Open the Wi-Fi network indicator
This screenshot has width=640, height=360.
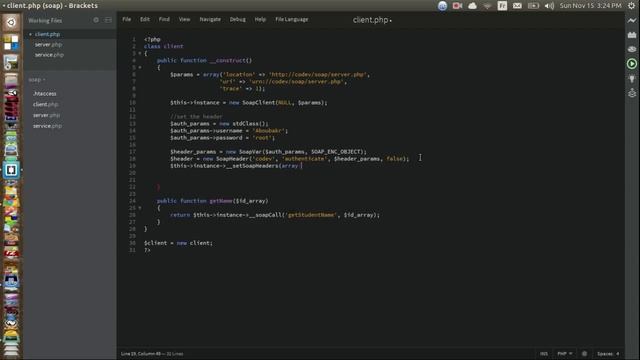487,6
